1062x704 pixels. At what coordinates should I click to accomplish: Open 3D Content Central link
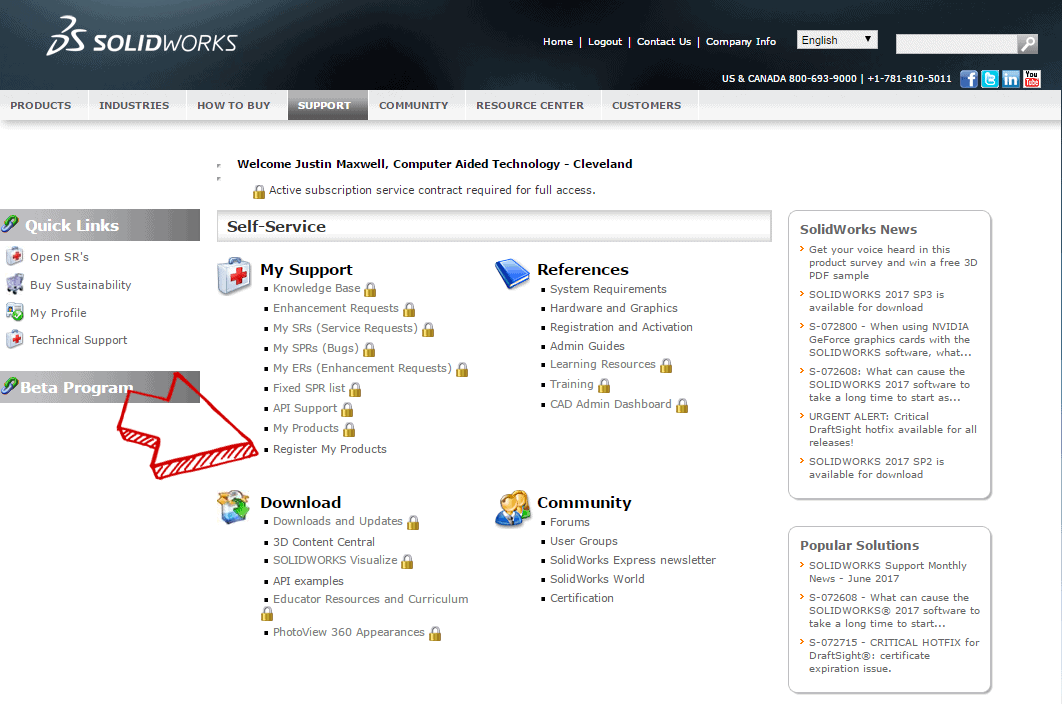[324, 541]
